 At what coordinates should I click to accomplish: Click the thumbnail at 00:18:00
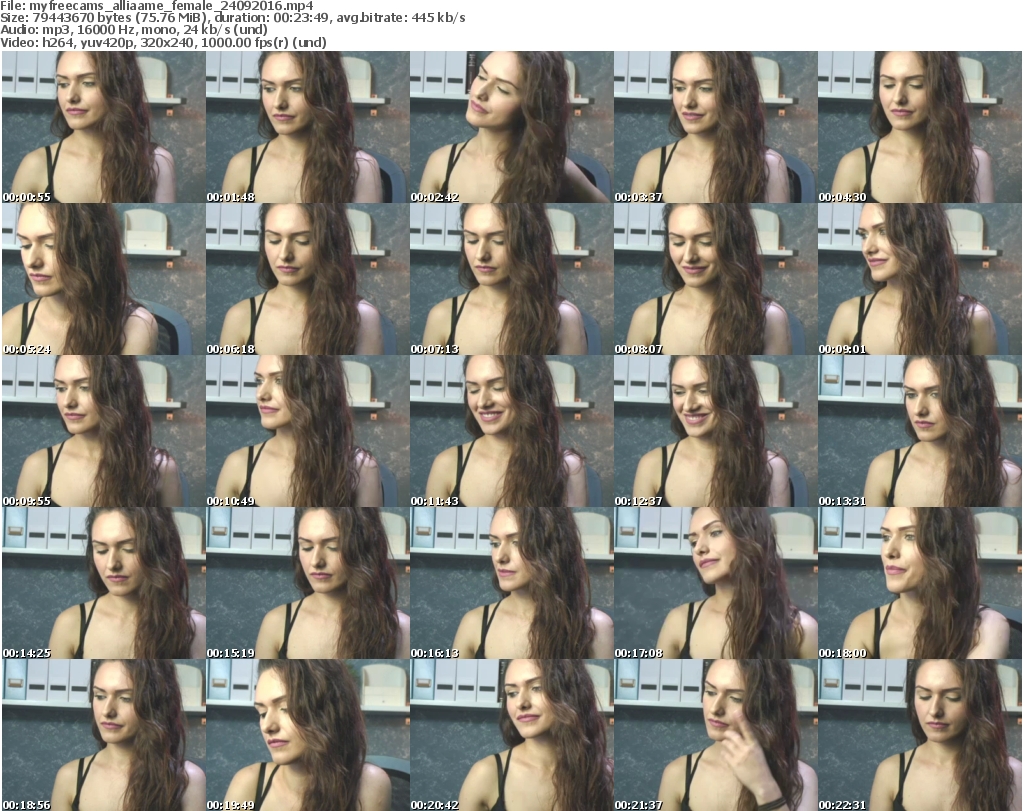pyautogui.click(x=919, y=583)
